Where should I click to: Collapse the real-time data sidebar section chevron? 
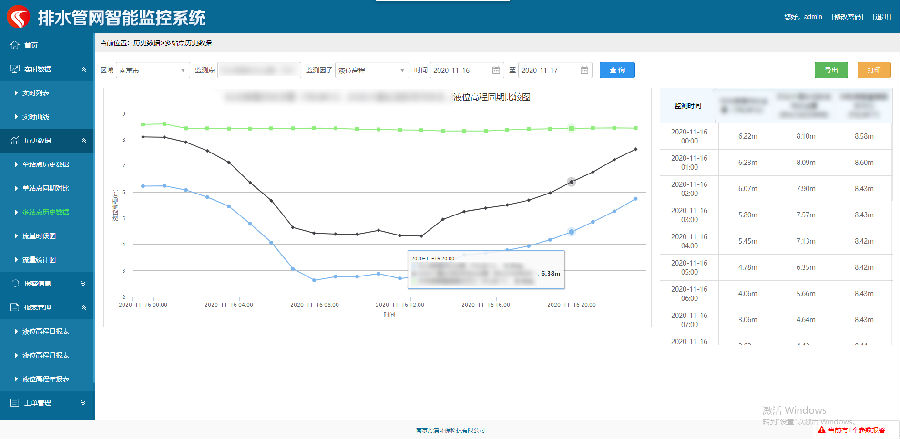[x=84, y=69]
